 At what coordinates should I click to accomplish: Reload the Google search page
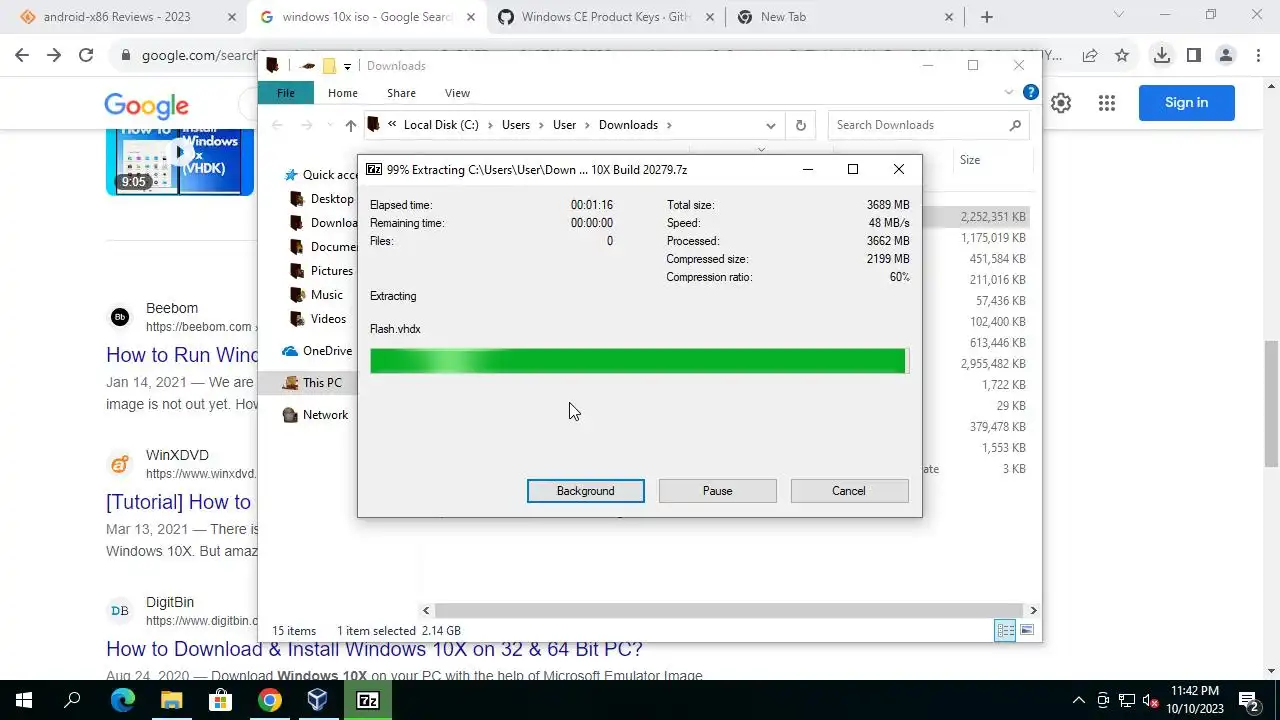point(86,56)
